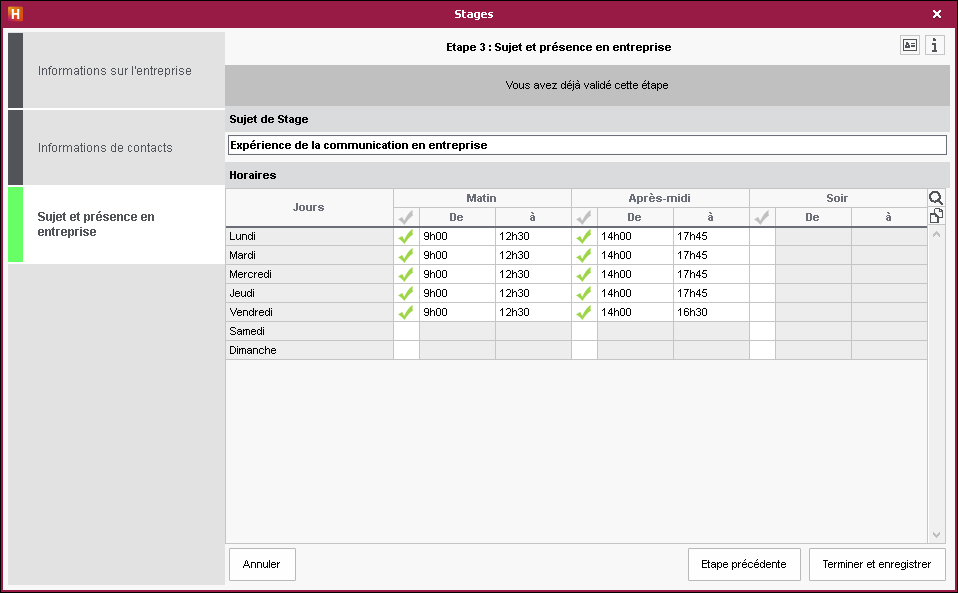Edit Jeudi morning start time 9h00

(x=457, y=293)
